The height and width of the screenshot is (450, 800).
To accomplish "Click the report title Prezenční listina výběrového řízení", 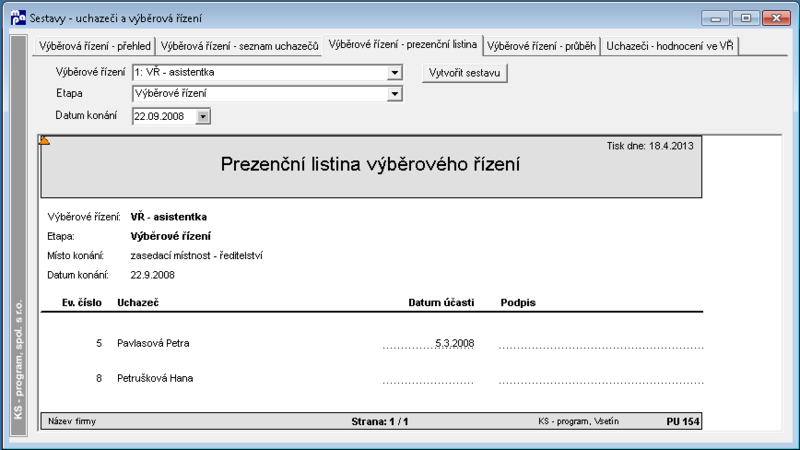I will click(x=370, y=164).
